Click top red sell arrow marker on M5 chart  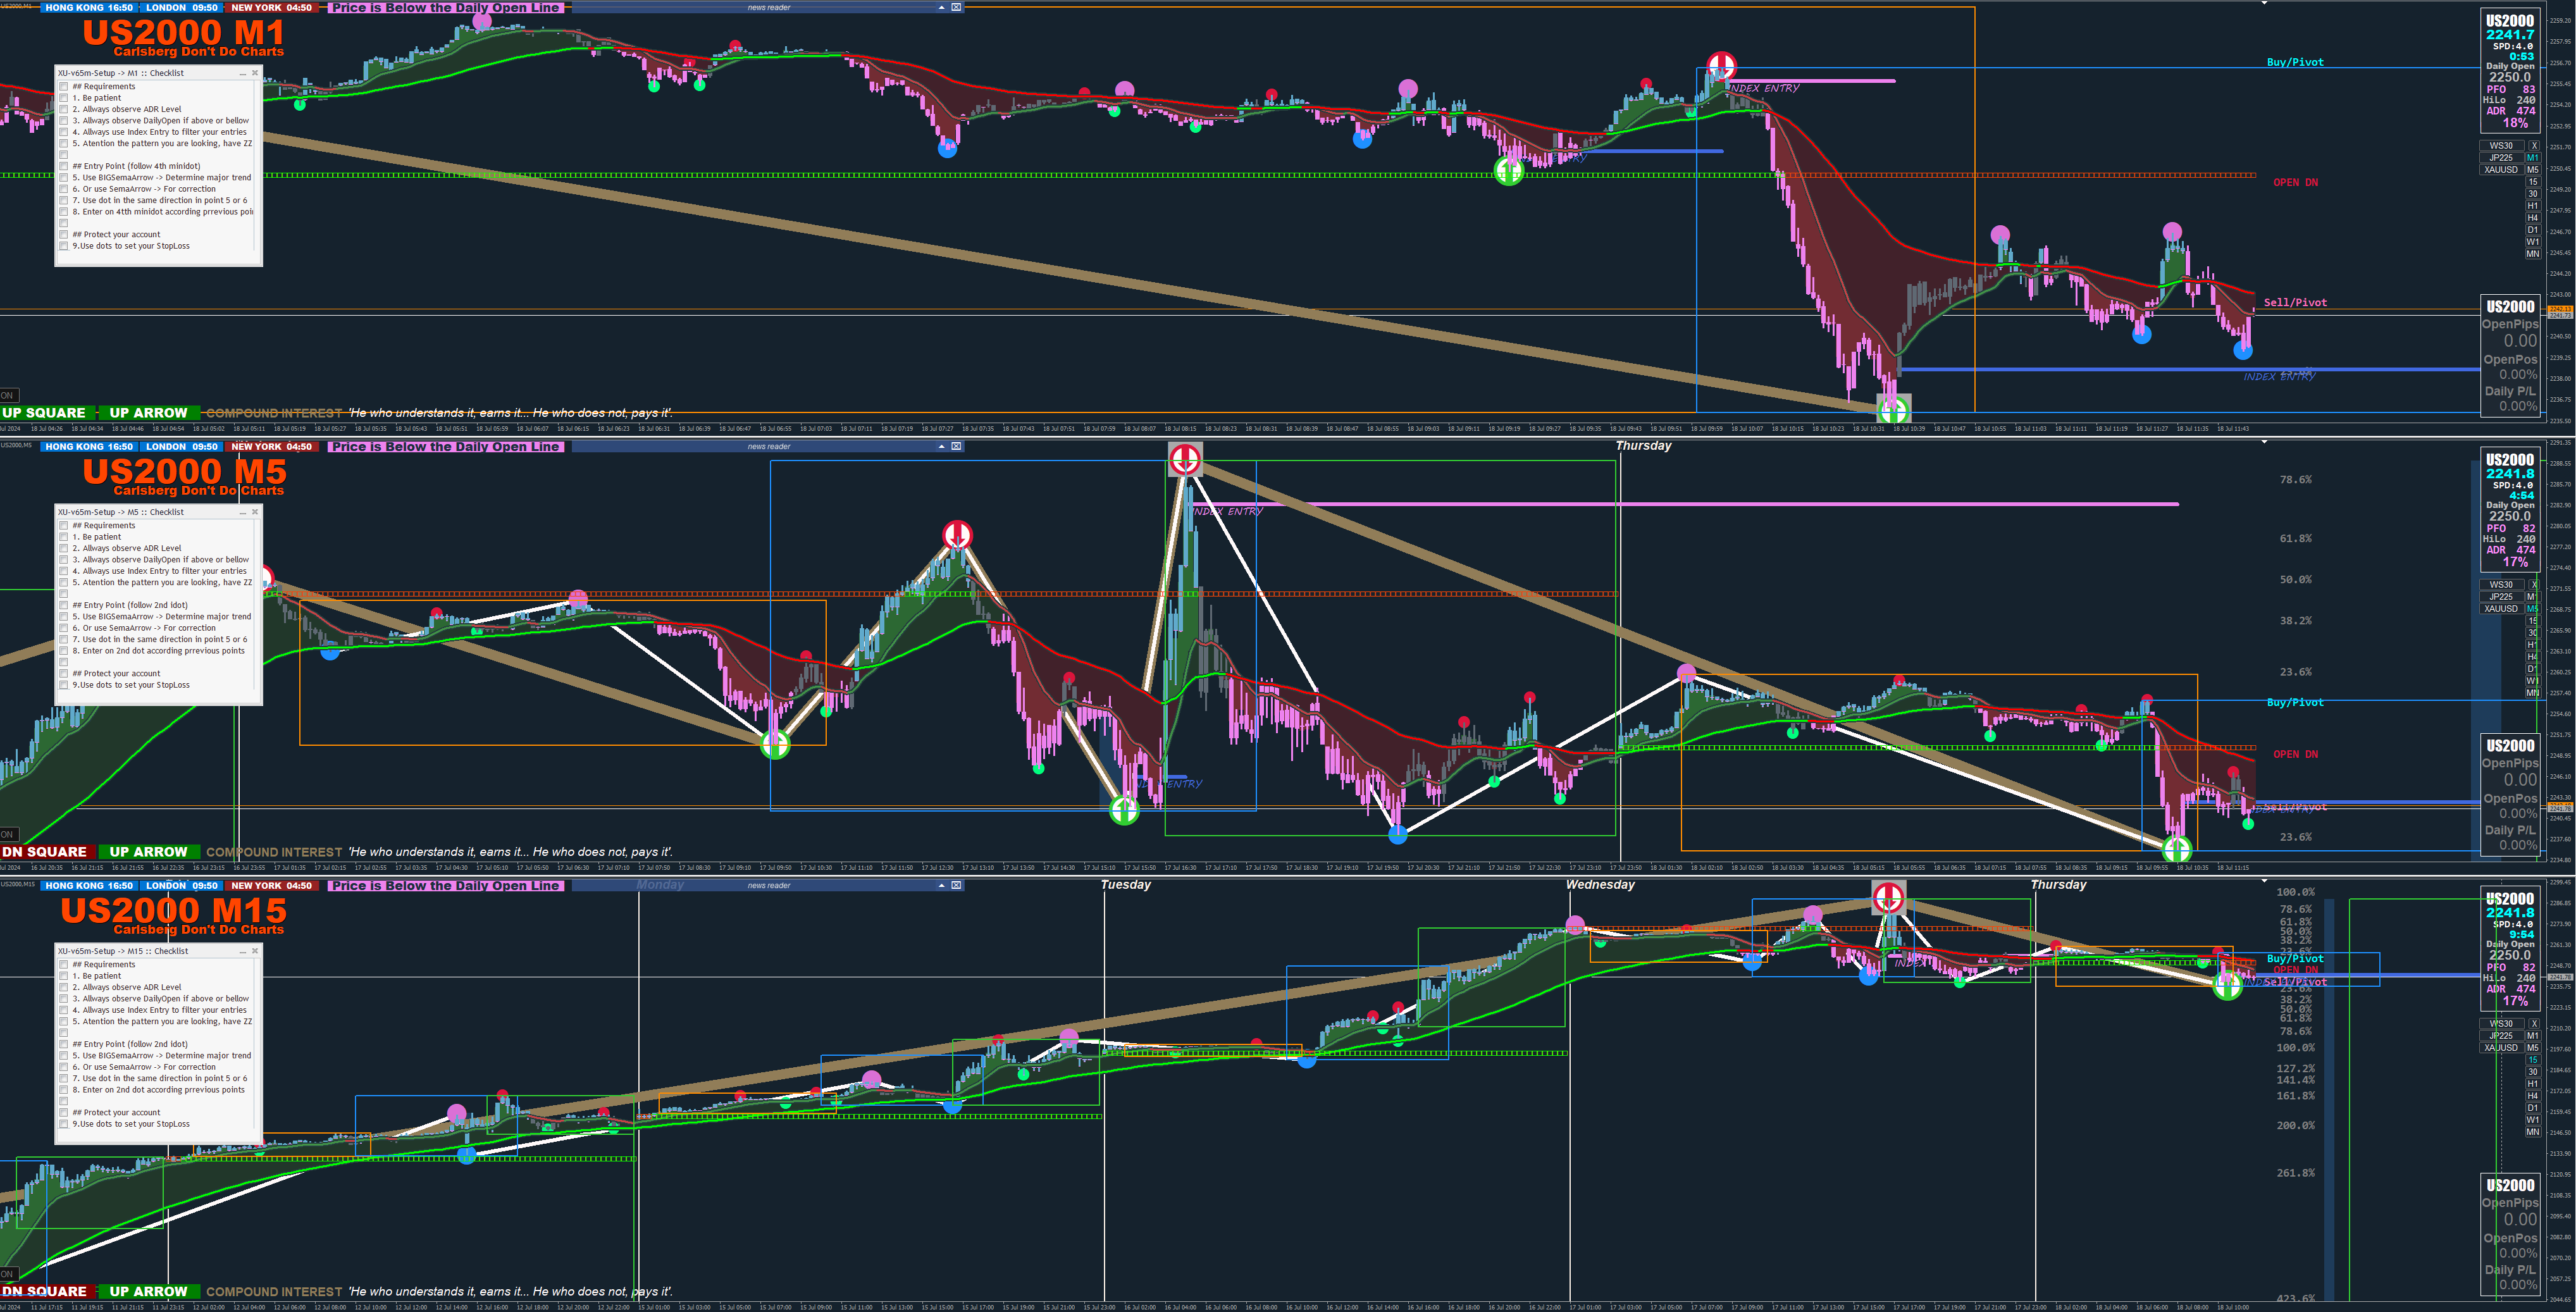(x=1185, y=460)
